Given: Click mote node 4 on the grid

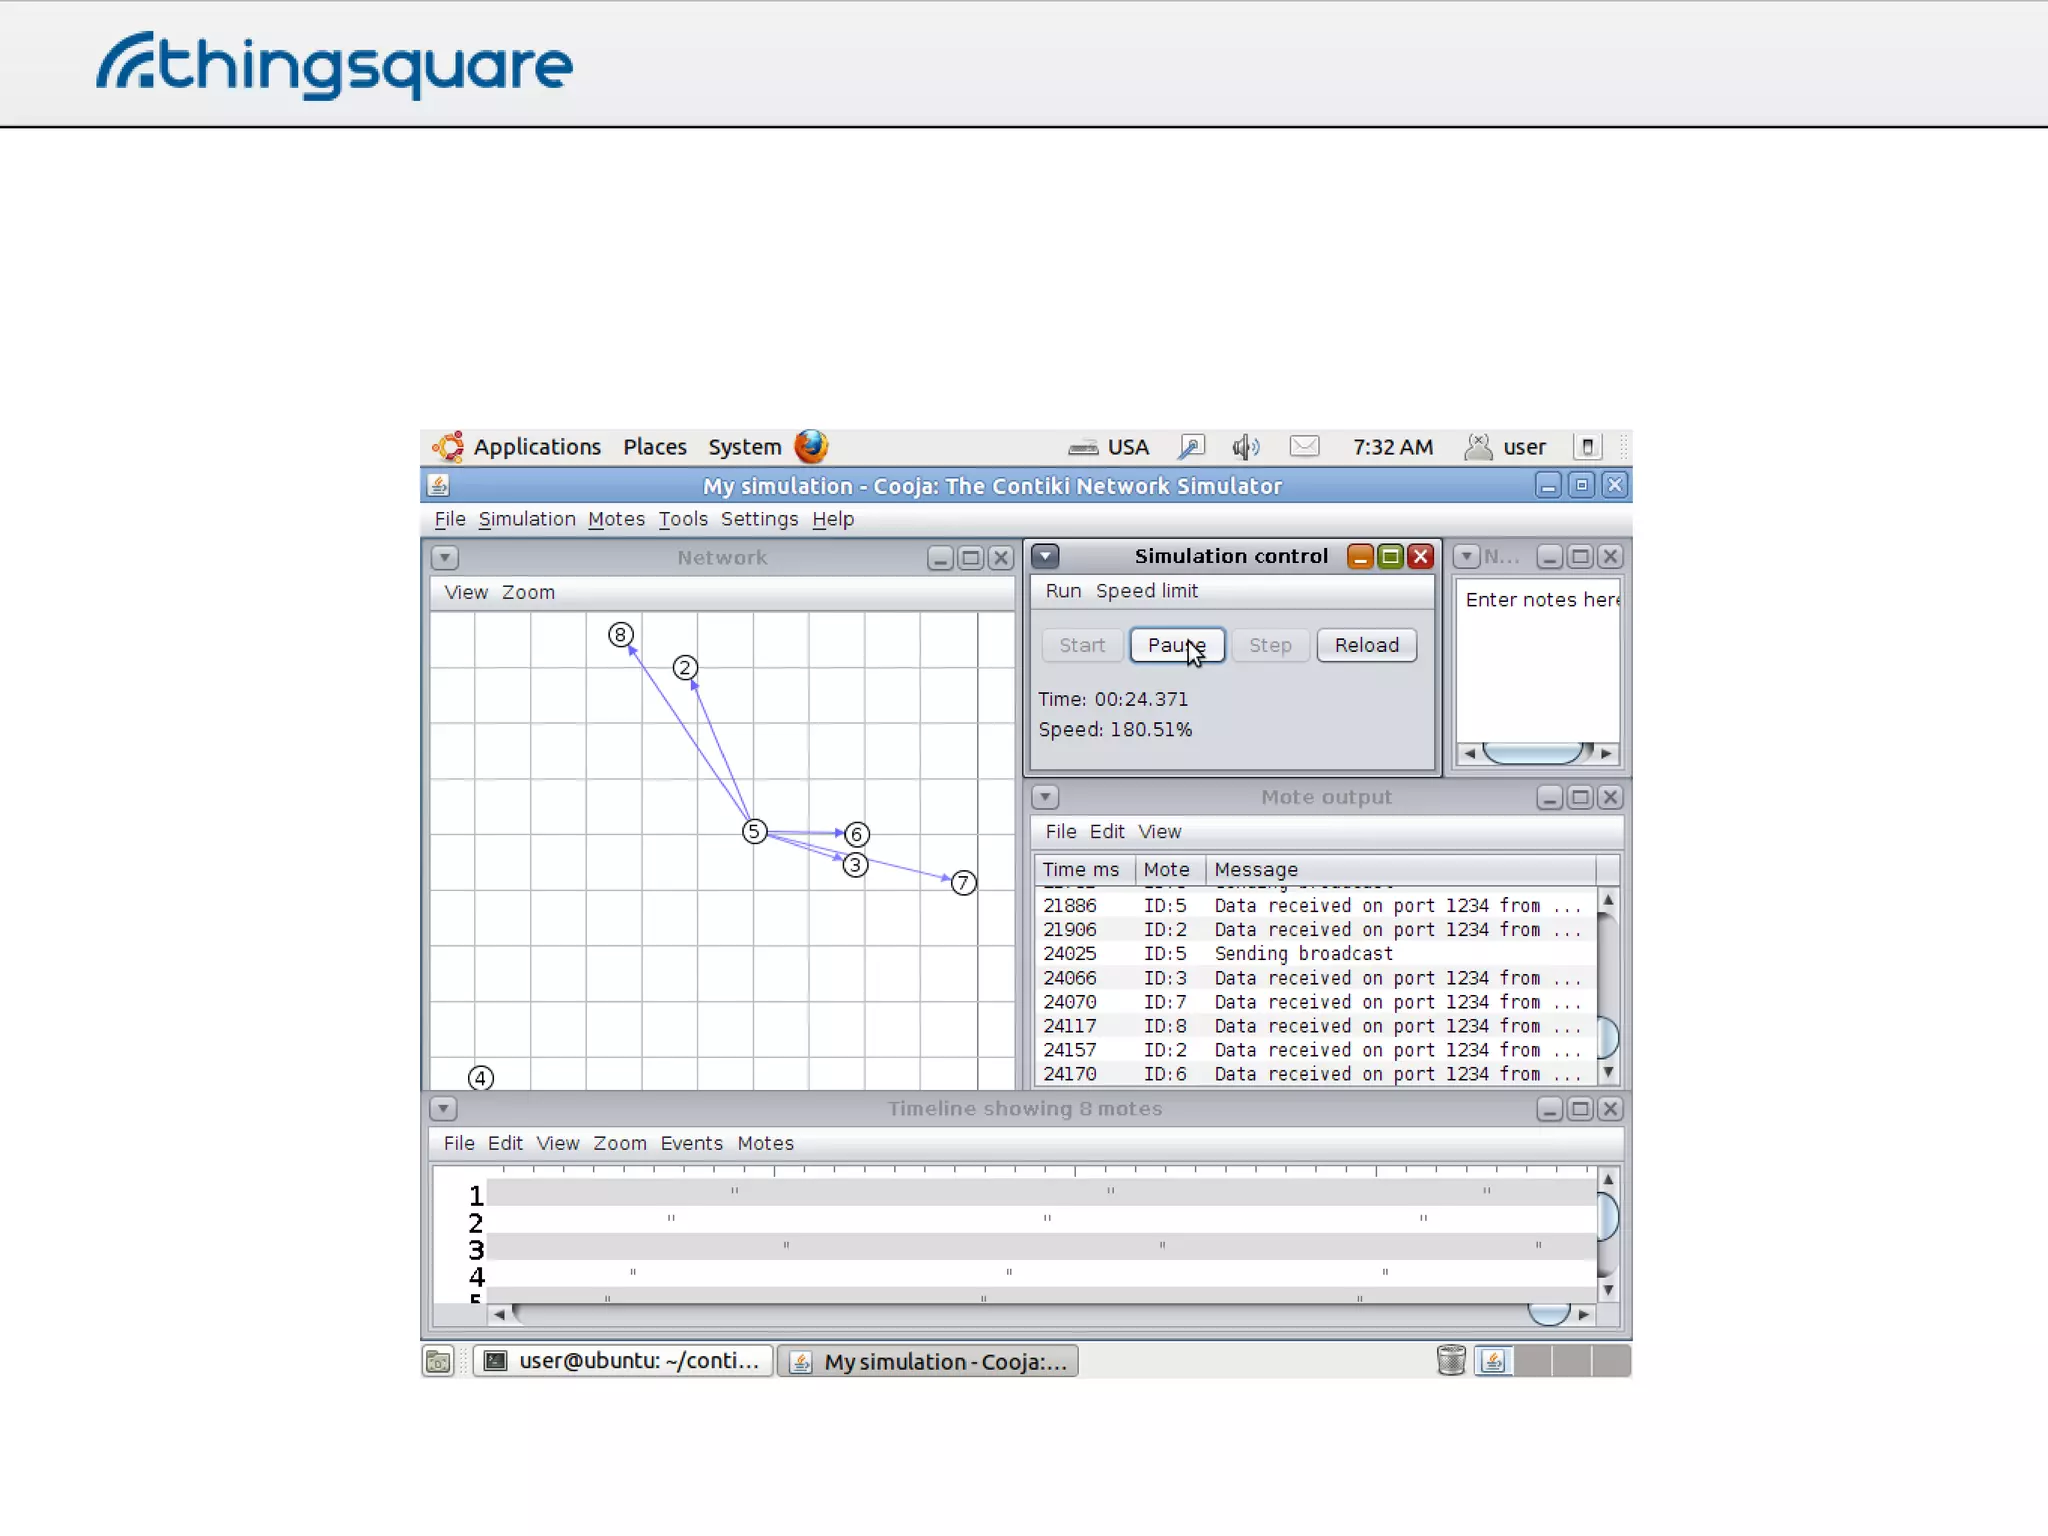Looking at the screenshot, I should (x=481, y=1078).
